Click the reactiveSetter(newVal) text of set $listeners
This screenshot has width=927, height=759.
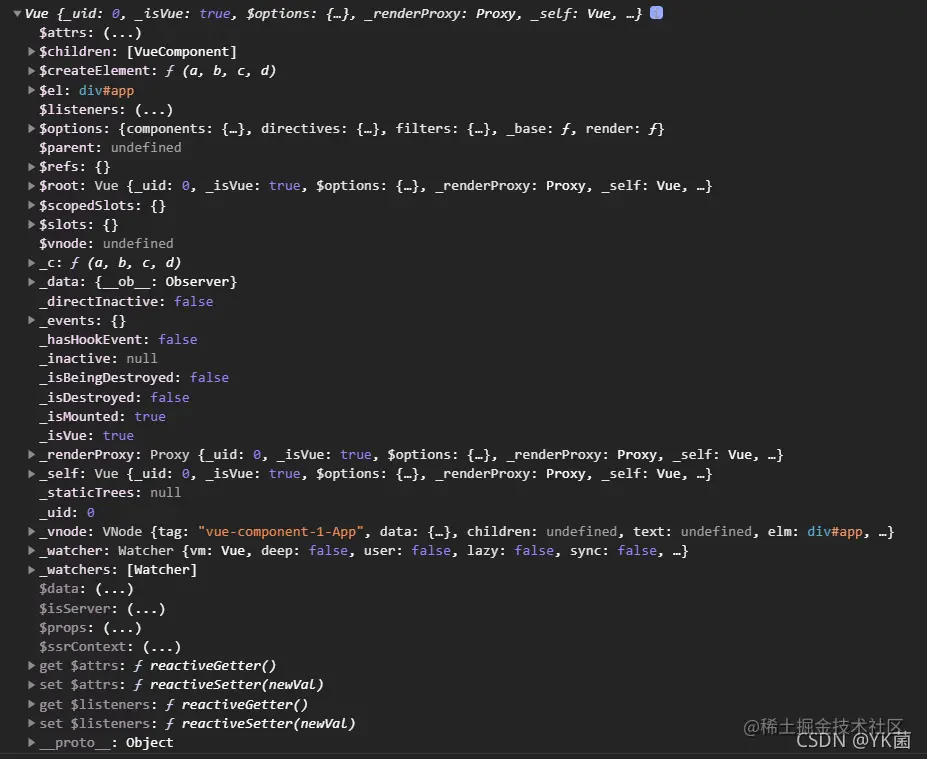268,724
